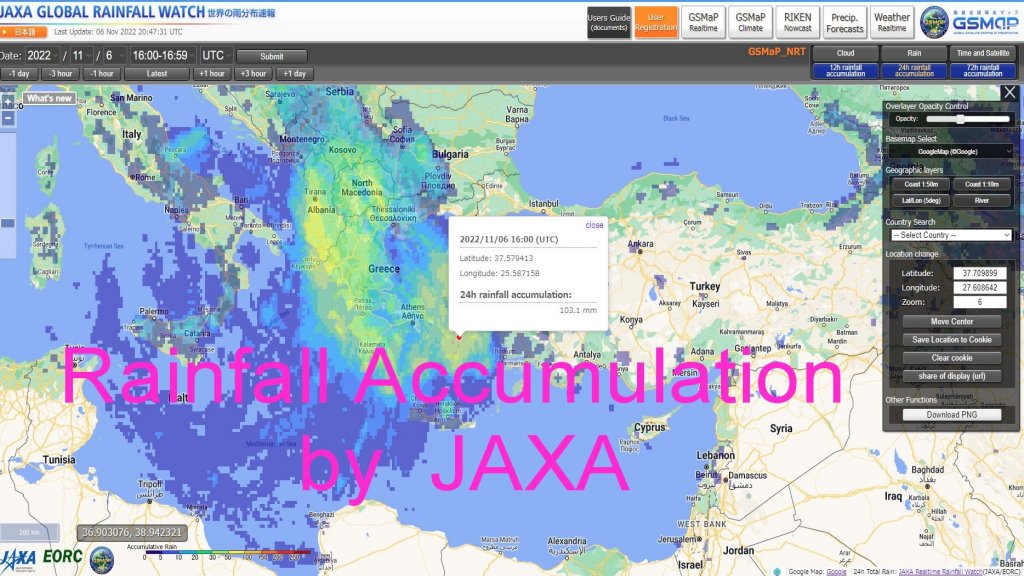Open the Users Guide documents
The height and width of the screenshot is (576, 1024).
[609, 22]
